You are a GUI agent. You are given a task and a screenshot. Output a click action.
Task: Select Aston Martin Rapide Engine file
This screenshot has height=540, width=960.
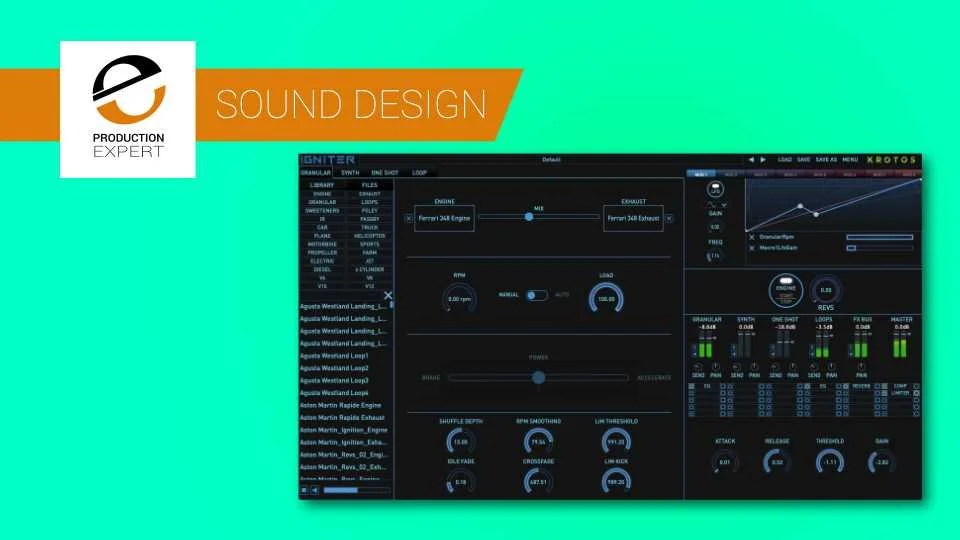click(340, 405)
